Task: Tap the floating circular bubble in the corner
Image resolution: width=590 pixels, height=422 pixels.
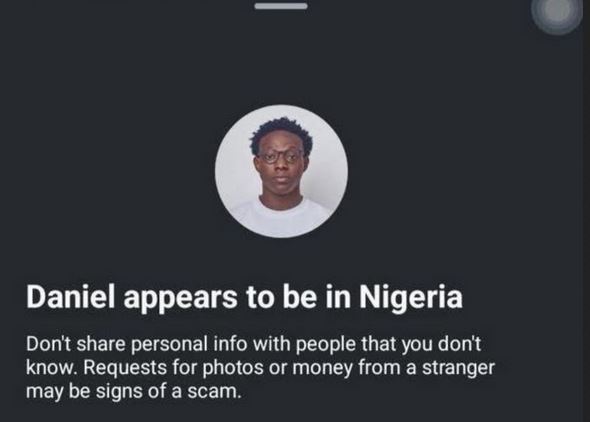Action: tap(557, 13)
